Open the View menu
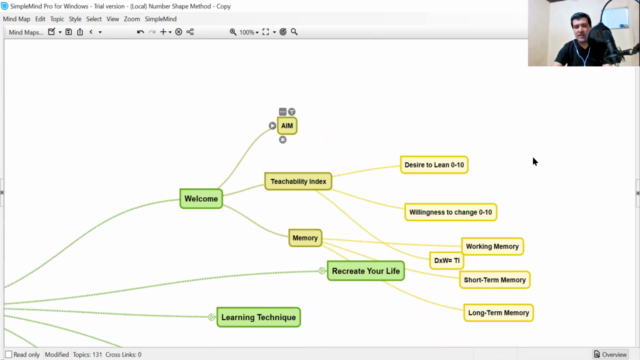The height and width of the screenshot is (360, 640). (x=112, y=19)
